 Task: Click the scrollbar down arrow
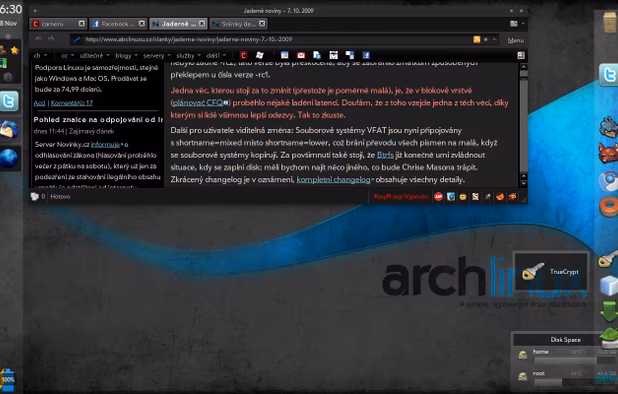point(523,184)
